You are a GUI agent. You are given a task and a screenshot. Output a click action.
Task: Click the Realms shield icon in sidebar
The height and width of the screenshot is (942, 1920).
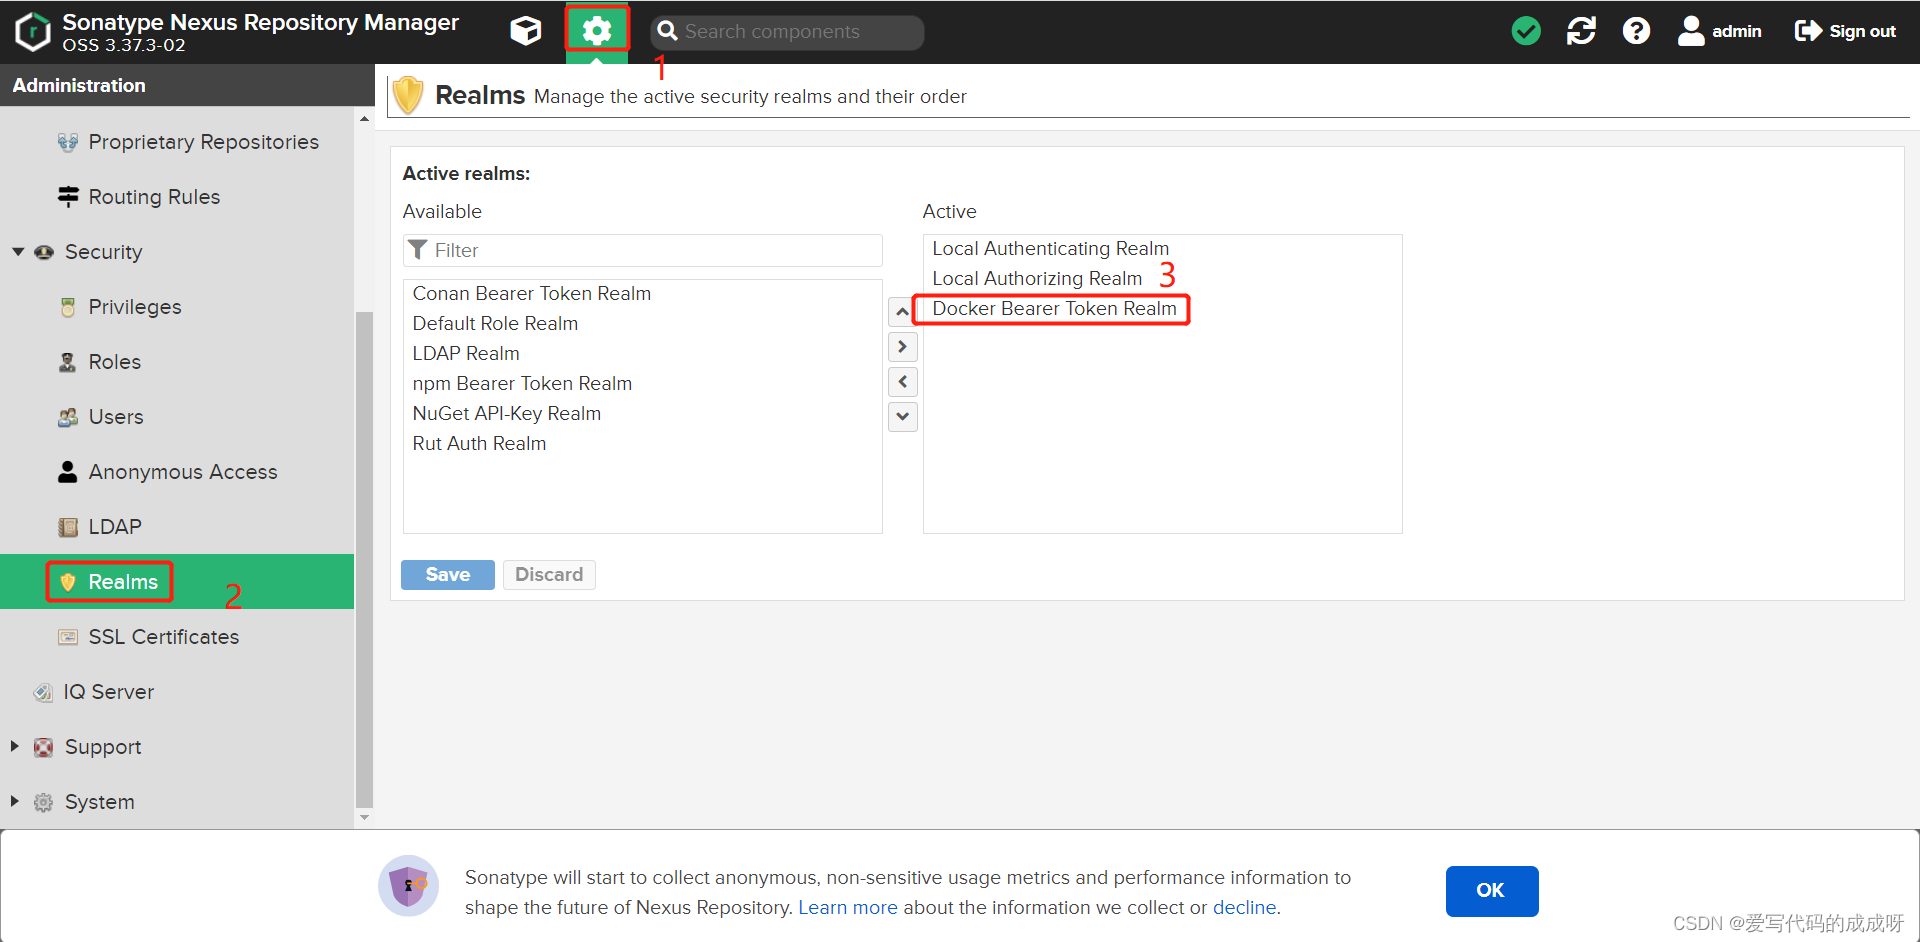point(68,582)
